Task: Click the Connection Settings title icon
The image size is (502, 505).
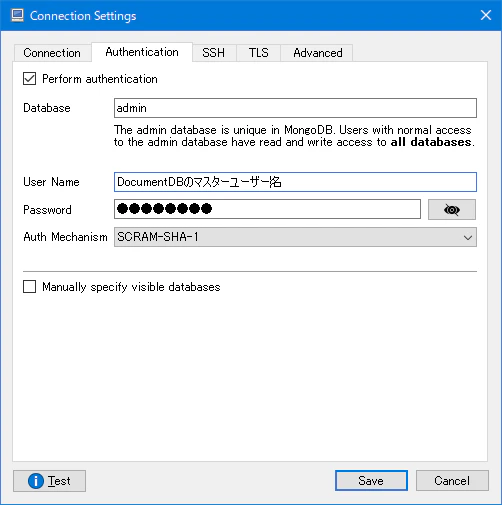Action: click(17, 16)
